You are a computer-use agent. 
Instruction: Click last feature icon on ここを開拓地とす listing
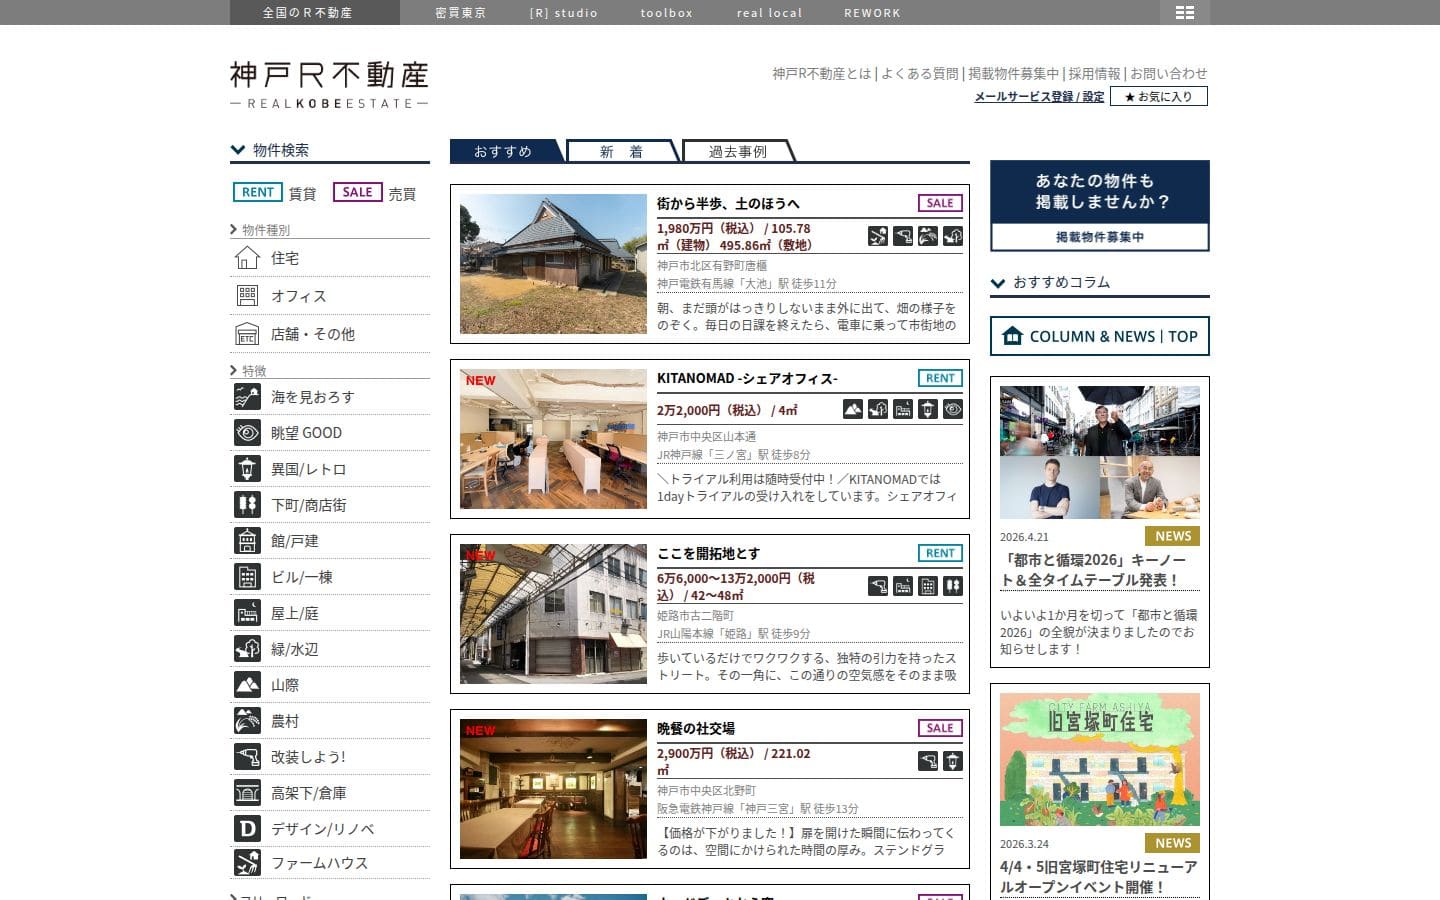pos(953,586)
